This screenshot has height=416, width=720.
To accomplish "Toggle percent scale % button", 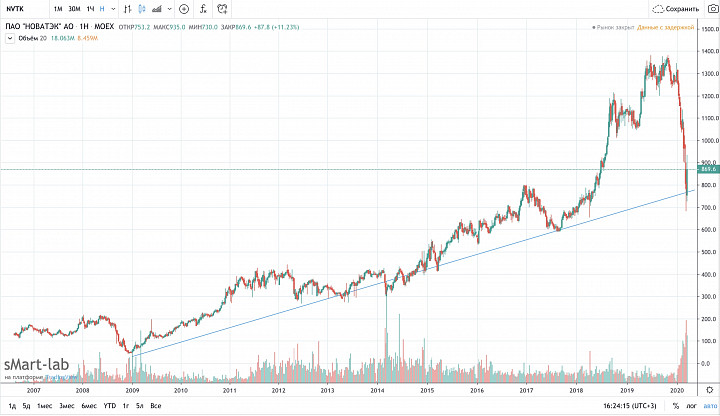I will click(x=676, y=406).
